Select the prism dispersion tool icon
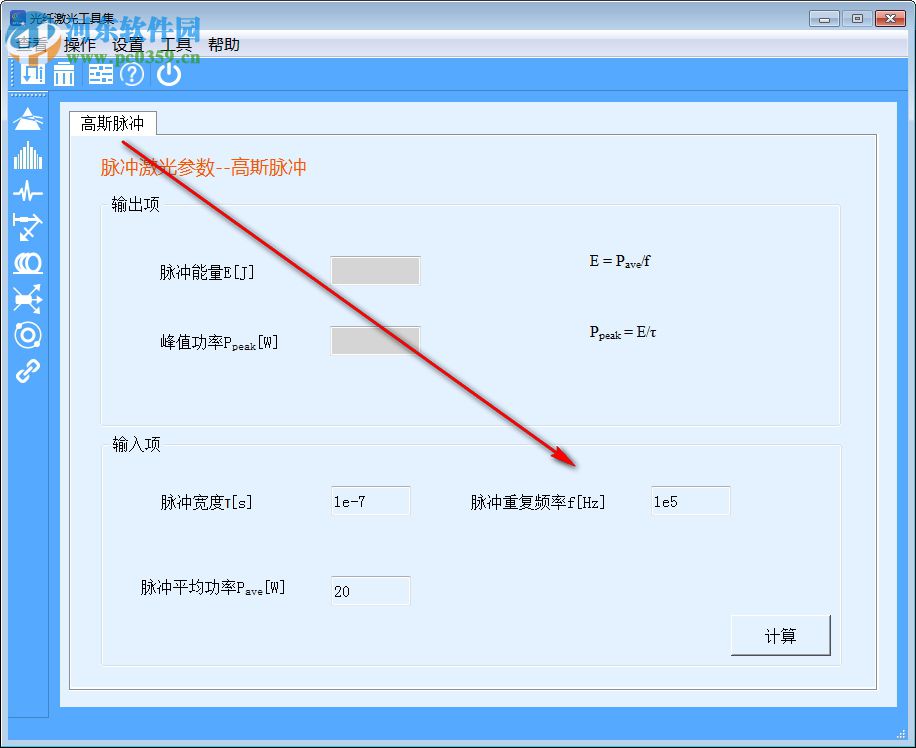 (27, 119)
